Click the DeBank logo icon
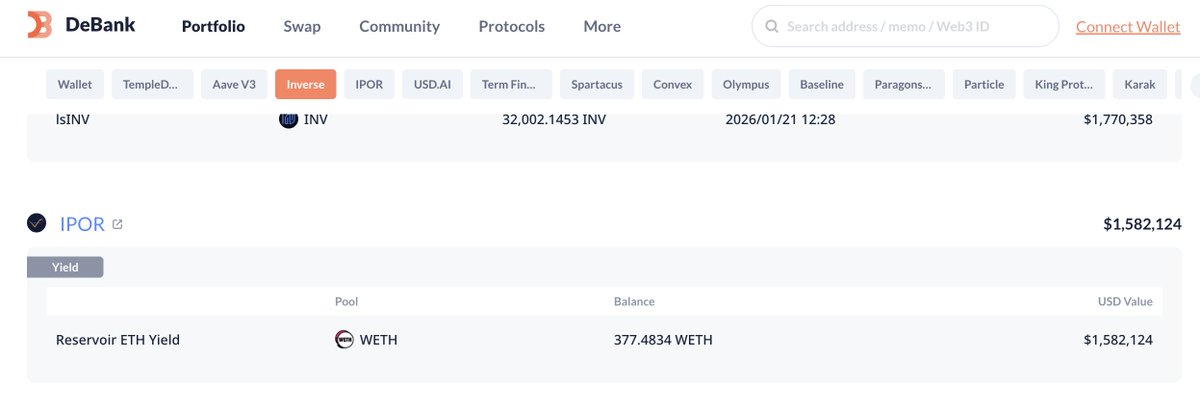The width and height of the screenshot is (1200, 411). click(x=39, y=26)
